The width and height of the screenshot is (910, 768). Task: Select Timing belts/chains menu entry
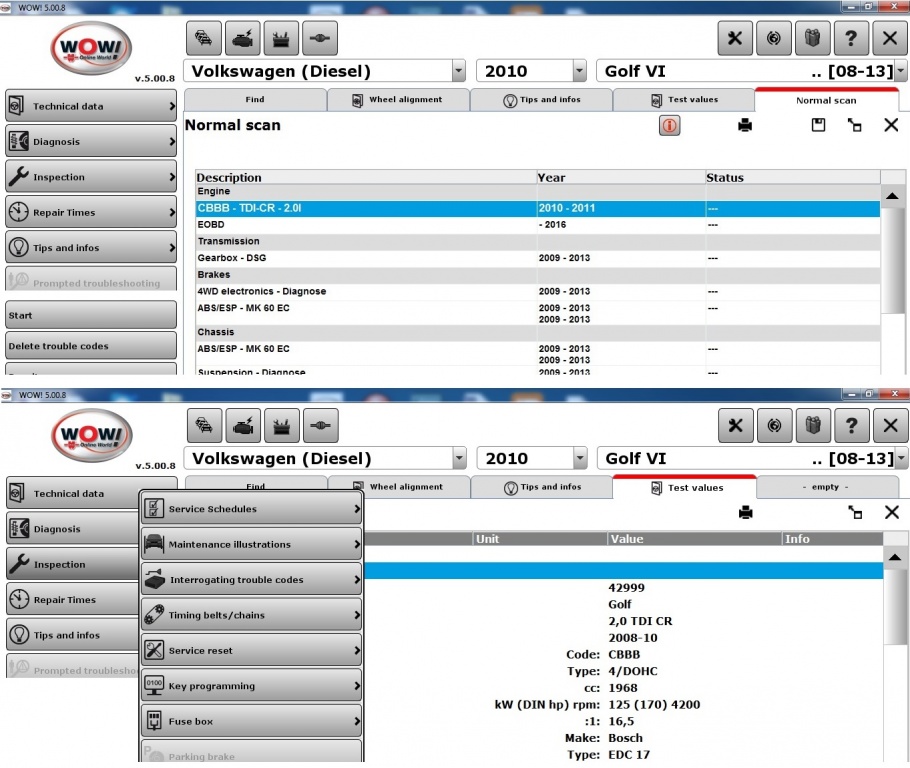click(x=251, y=615)
